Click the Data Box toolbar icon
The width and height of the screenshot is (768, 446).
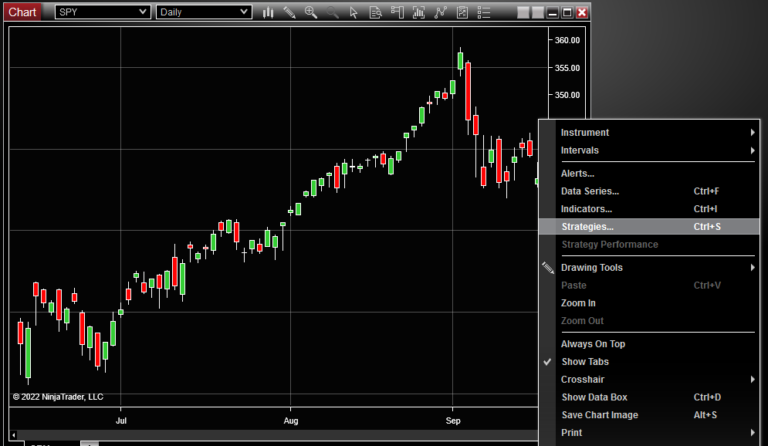pos(375,12)
